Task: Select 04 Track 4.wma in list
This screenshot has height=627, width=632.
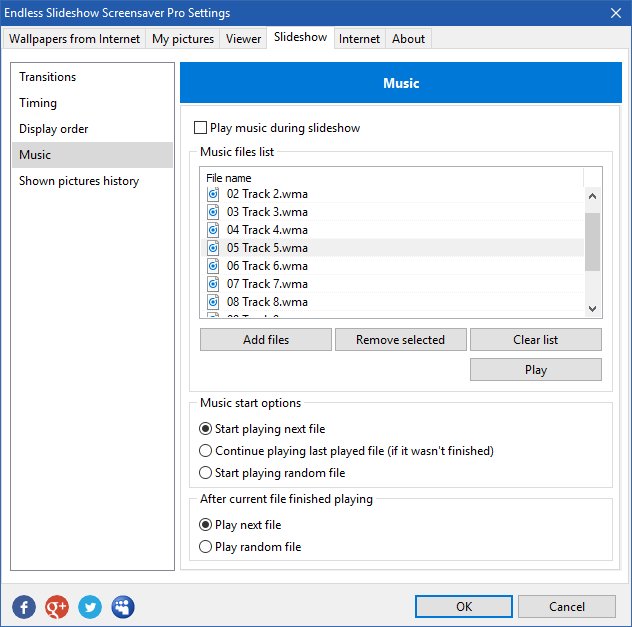Action: tap(392, 230)
